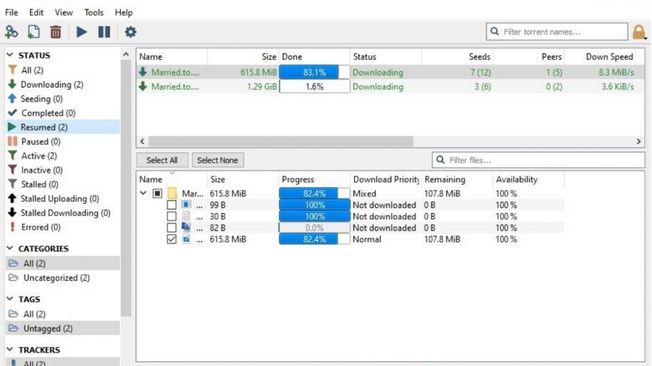This screenshot has width=652, height=366.
Task: Click the torrent list horizontal scrollbar thumb
Action: click(x=281, y=141)
